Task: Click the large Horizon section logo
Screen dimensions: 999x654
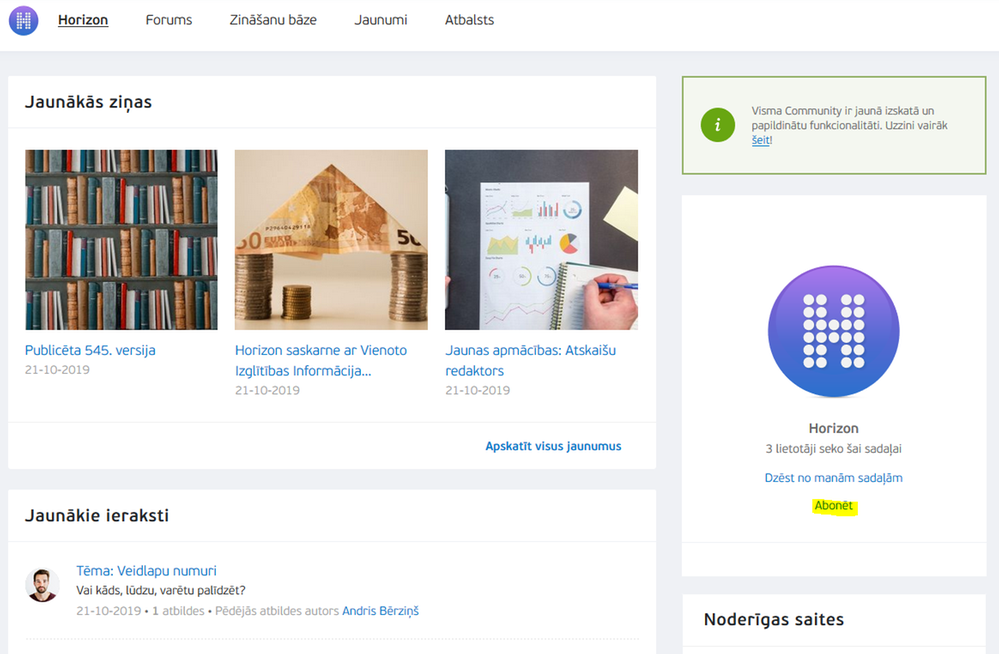Action: (x=833, y=331)
